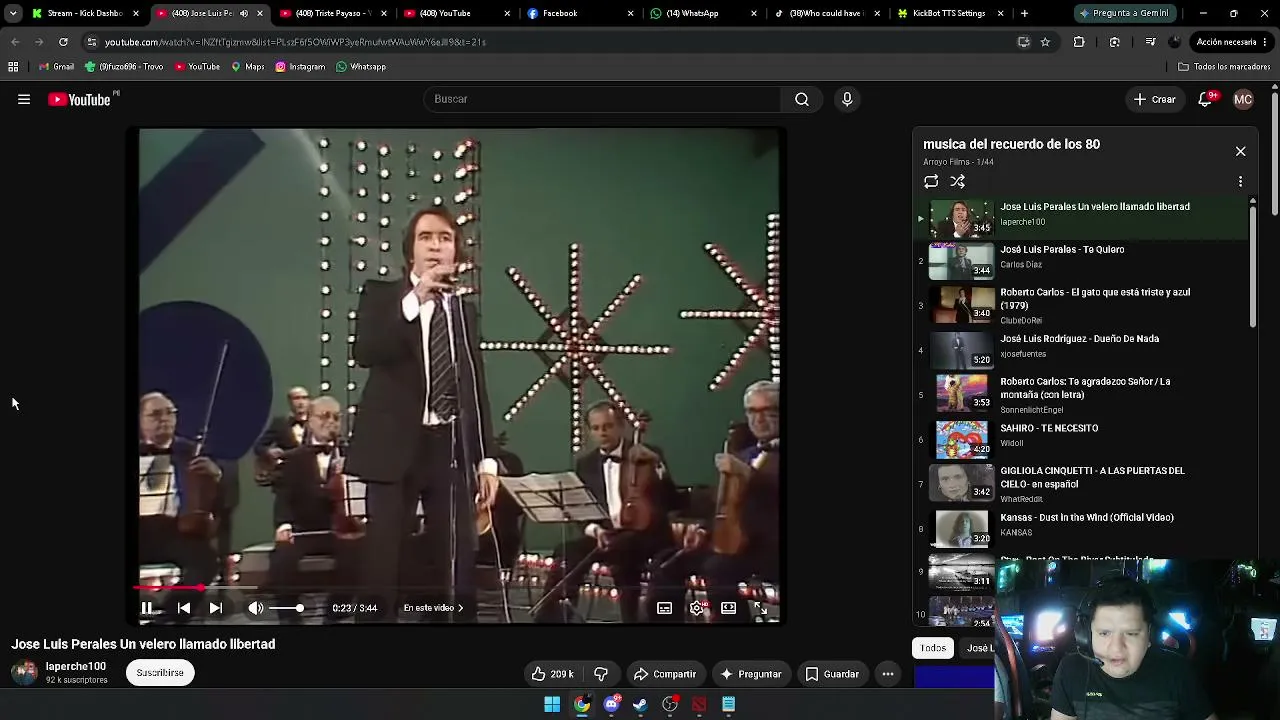The width and height of the screenshot is (1280, 720).
Task: Open Chrome apps grid in bookmarks bar
Action: (x=13, y=67)
